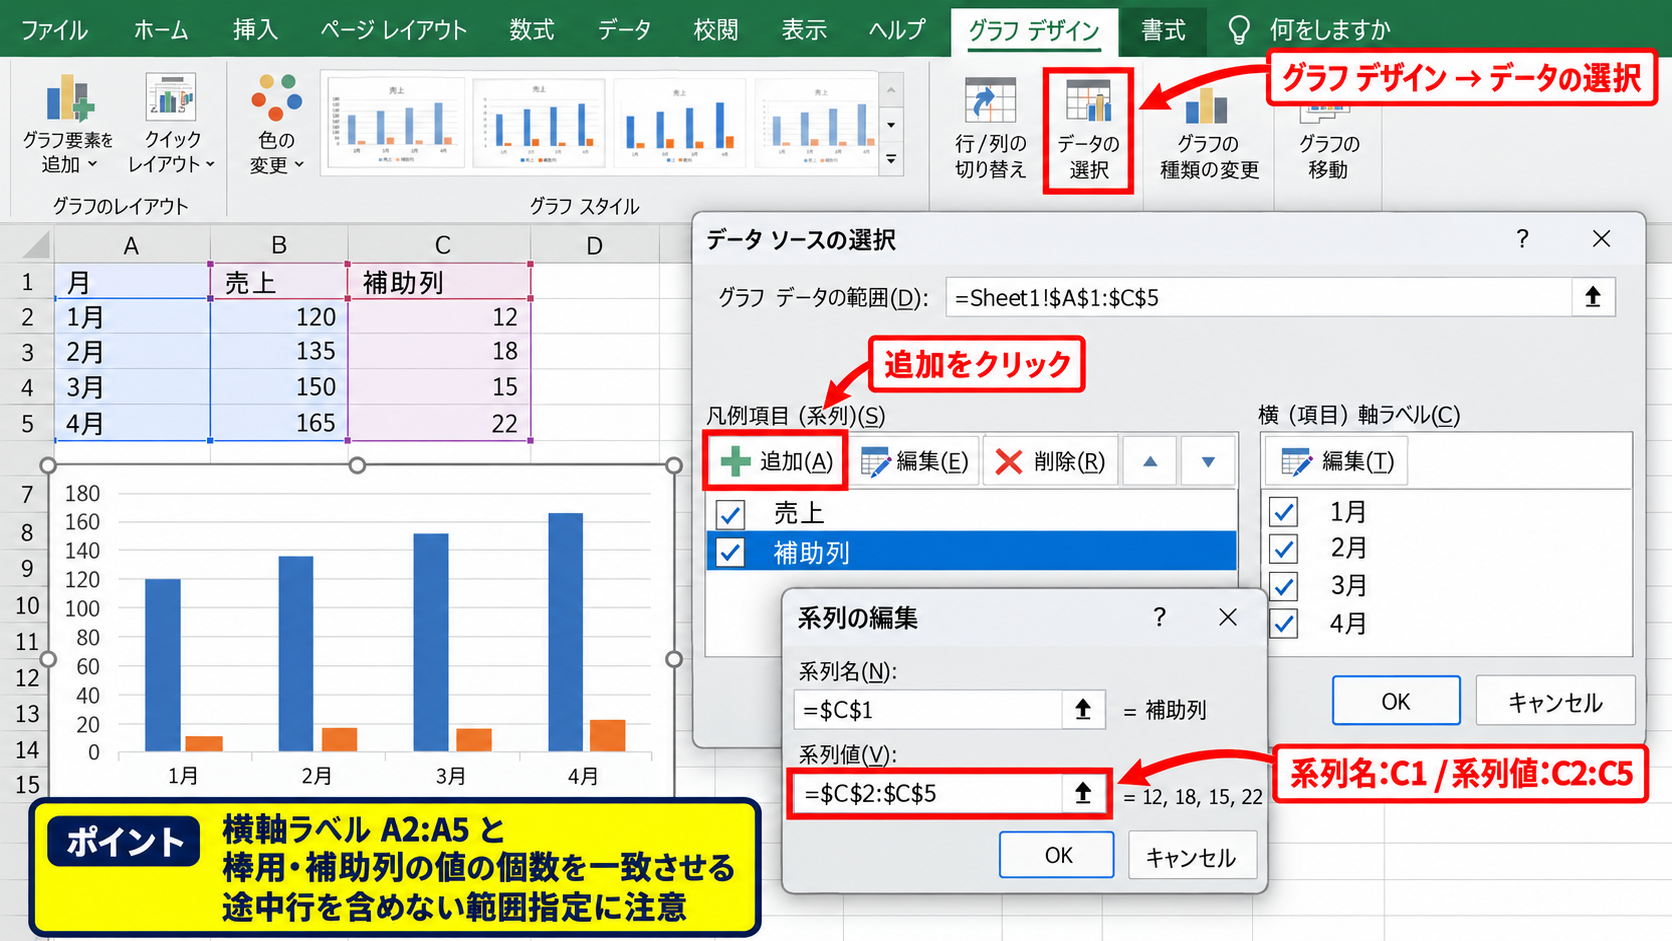Click help icon in データ ソースの選択 dialog
The height and width of the screenshot is (941, 1672).
1522,239
